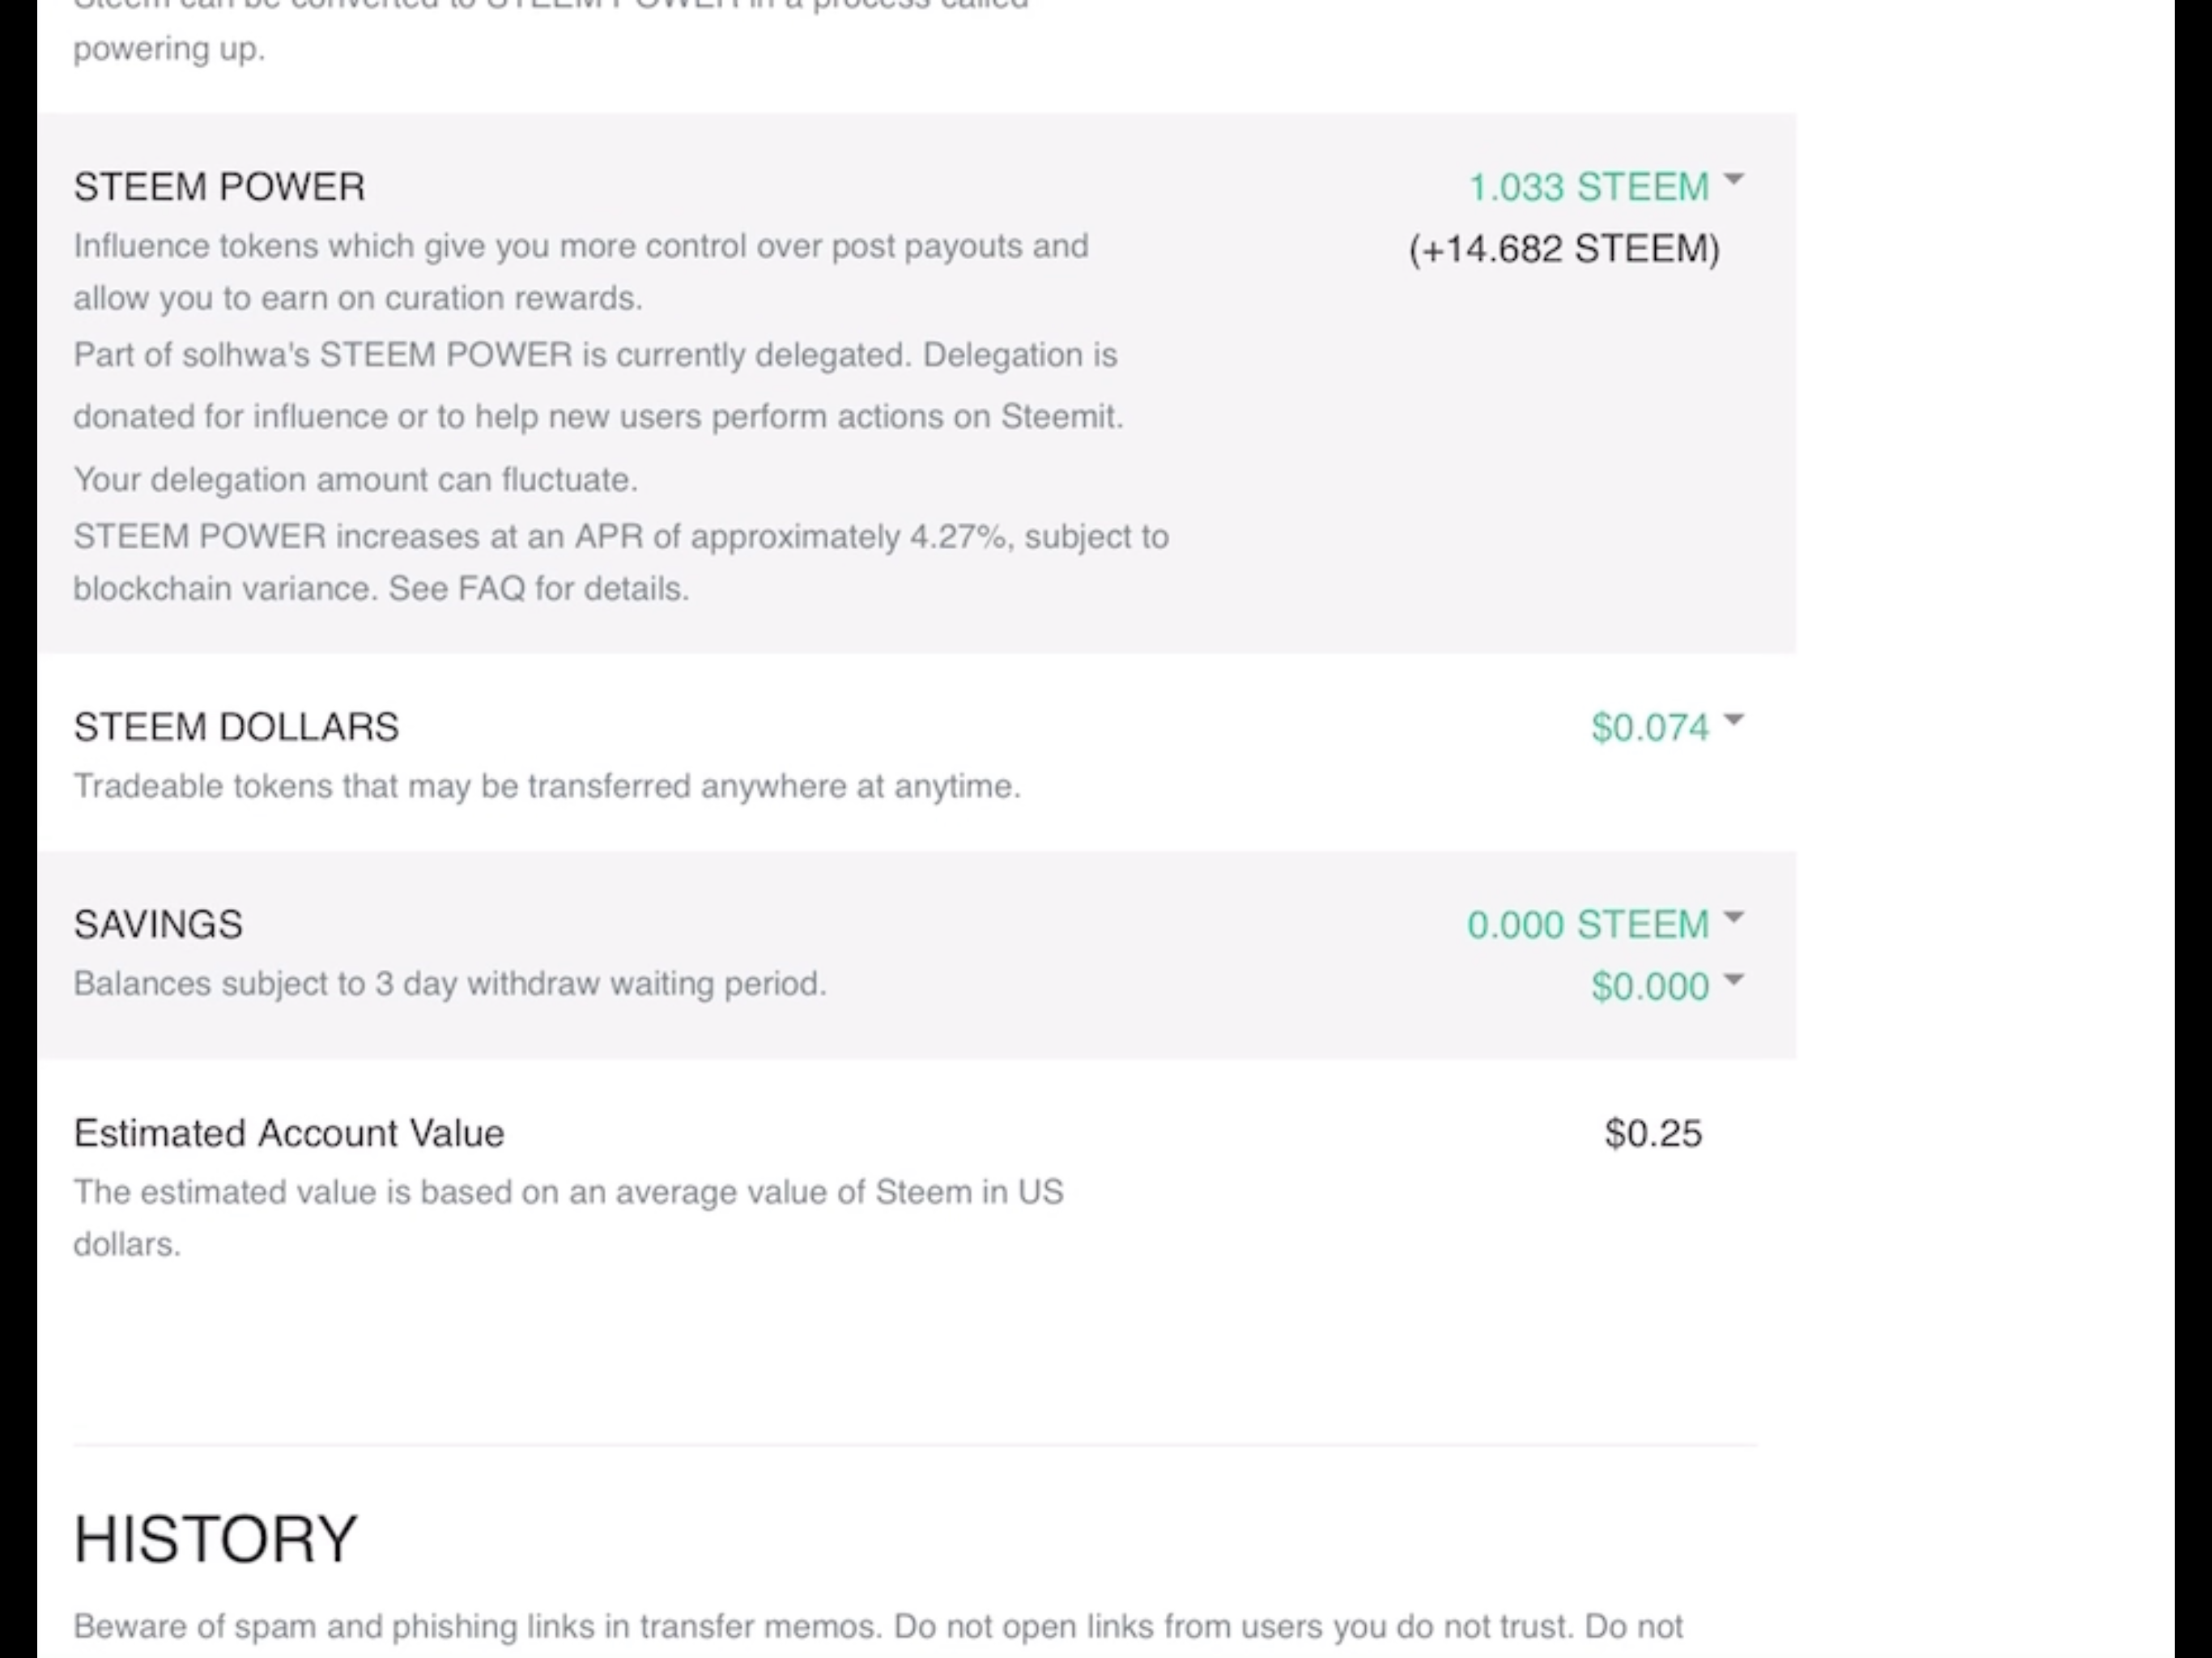This screenshot has width=2212, height=1658.
Task: Click the SAVINGS section heading
Action: click(158, 925)
